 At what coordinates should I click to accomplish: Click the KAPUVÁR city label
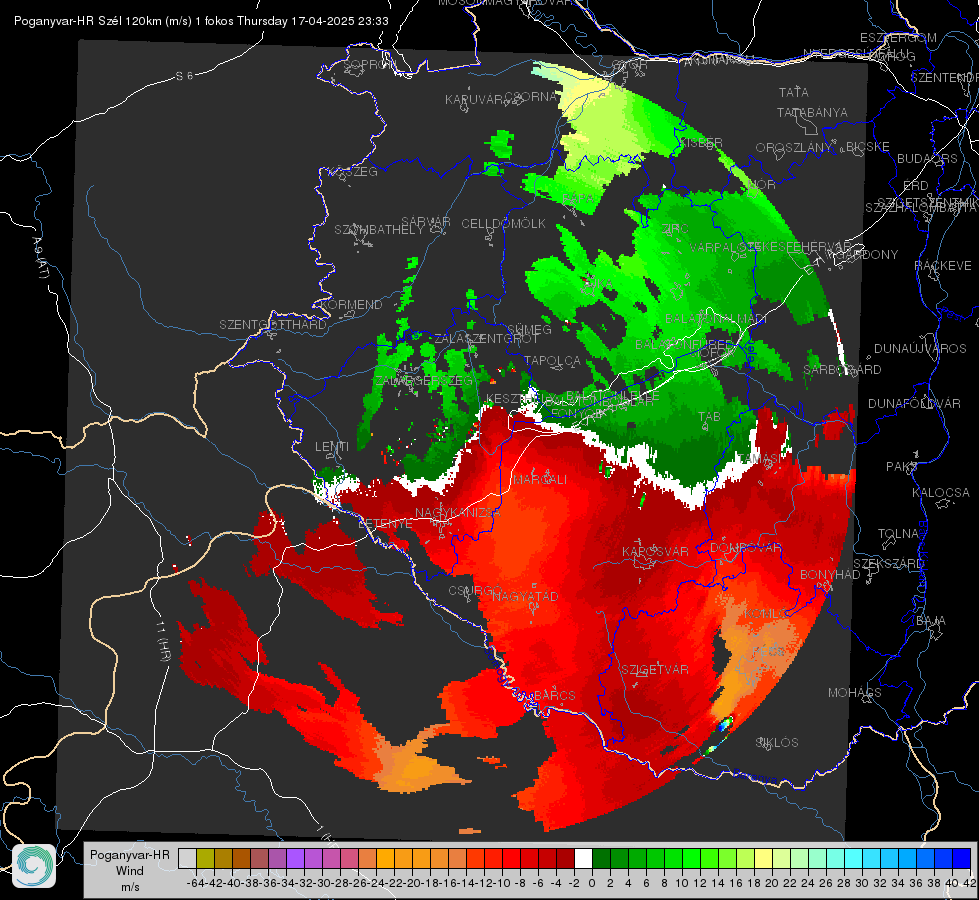pos(475,100)
